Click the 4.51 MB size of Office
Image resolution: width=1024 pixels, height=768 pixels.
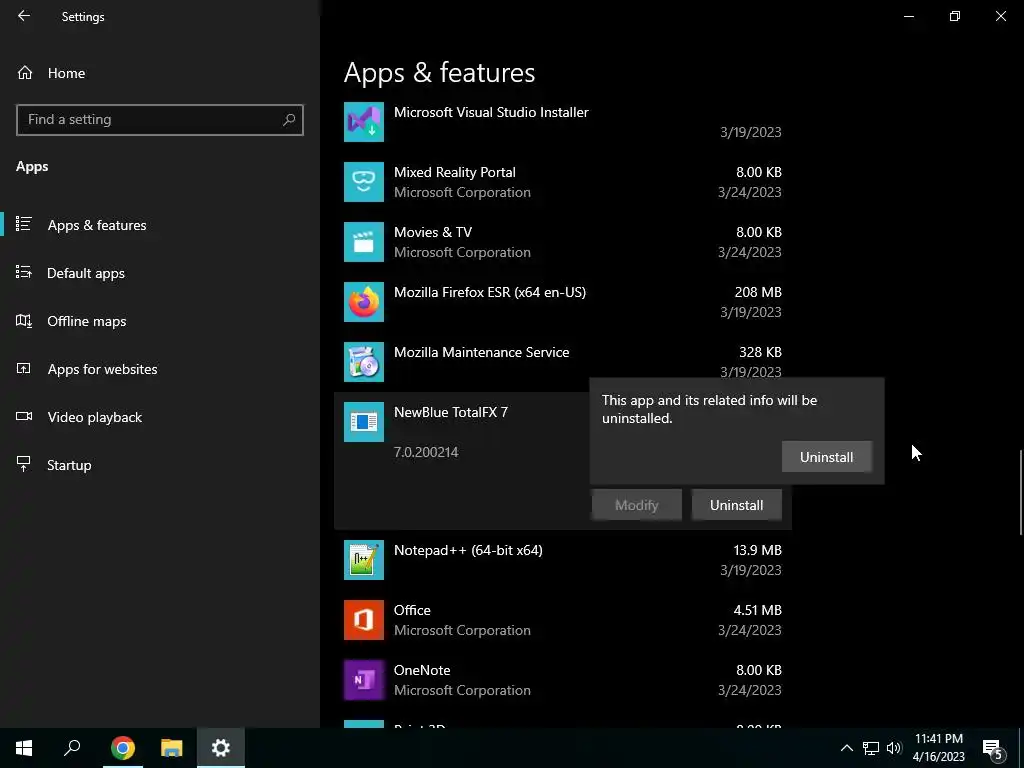tap(758, 610)
